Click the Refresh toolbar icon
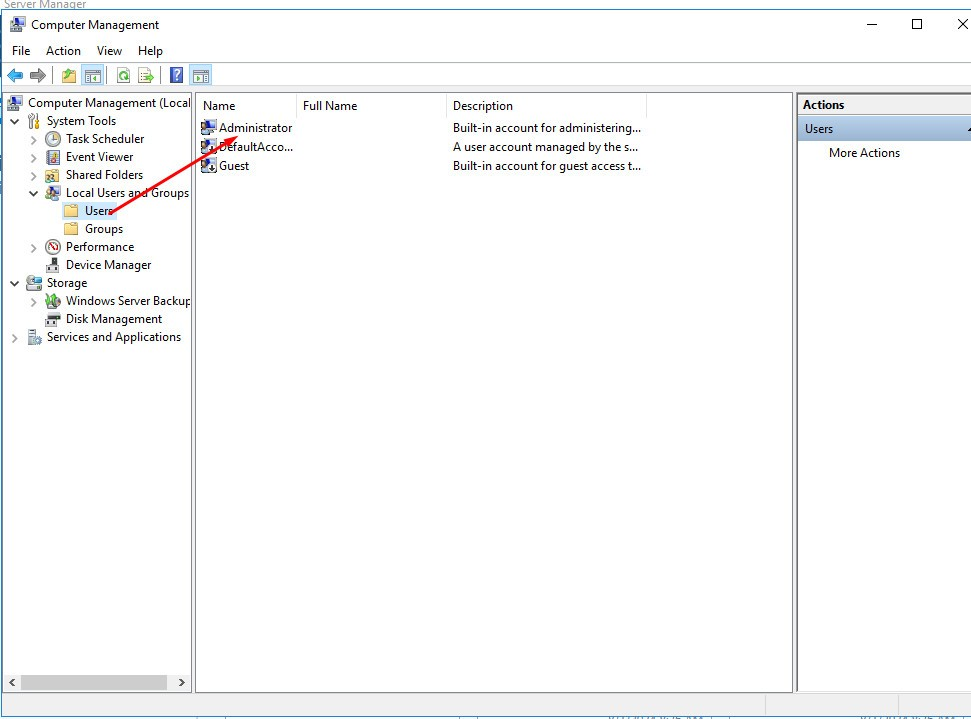Image resolution: width=971 pixels, height=719 pixels. click(123, 76)
